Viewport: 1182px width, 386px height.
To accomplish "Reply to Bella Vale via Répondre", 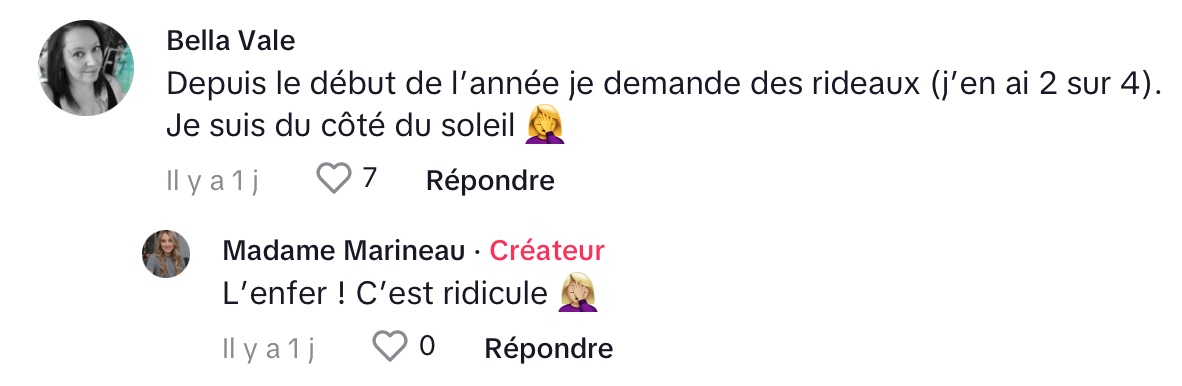I will 490,180.
